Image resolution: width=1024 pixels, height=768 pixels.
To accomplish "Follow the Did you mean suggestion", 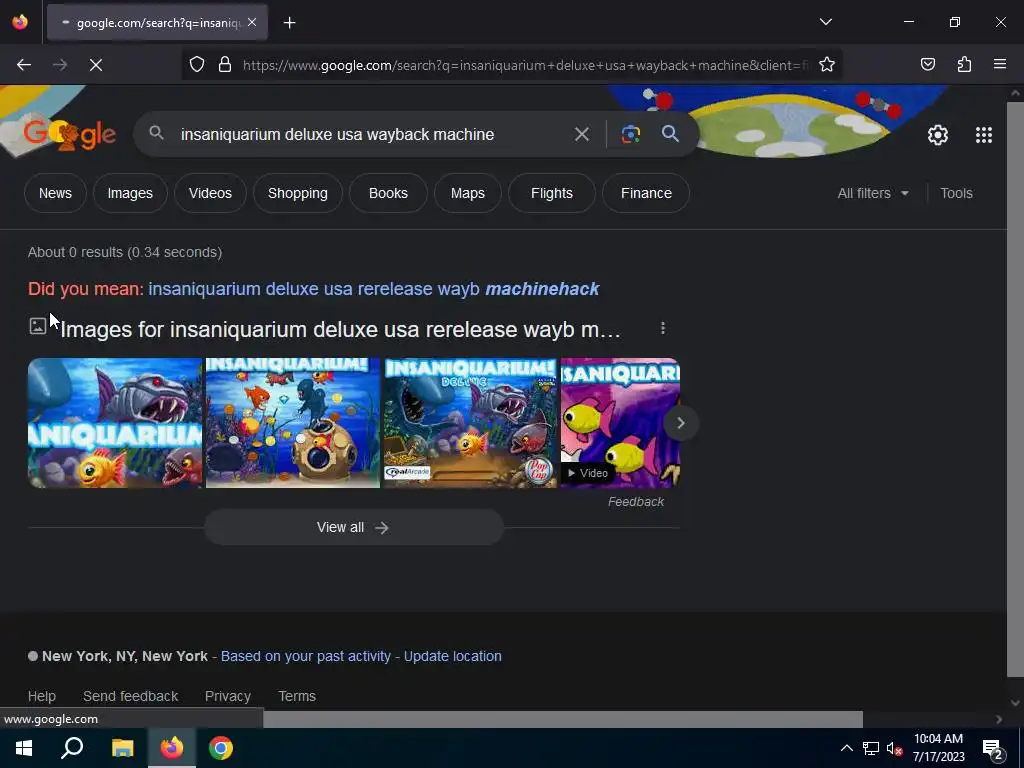I will (x=374, y=289).
